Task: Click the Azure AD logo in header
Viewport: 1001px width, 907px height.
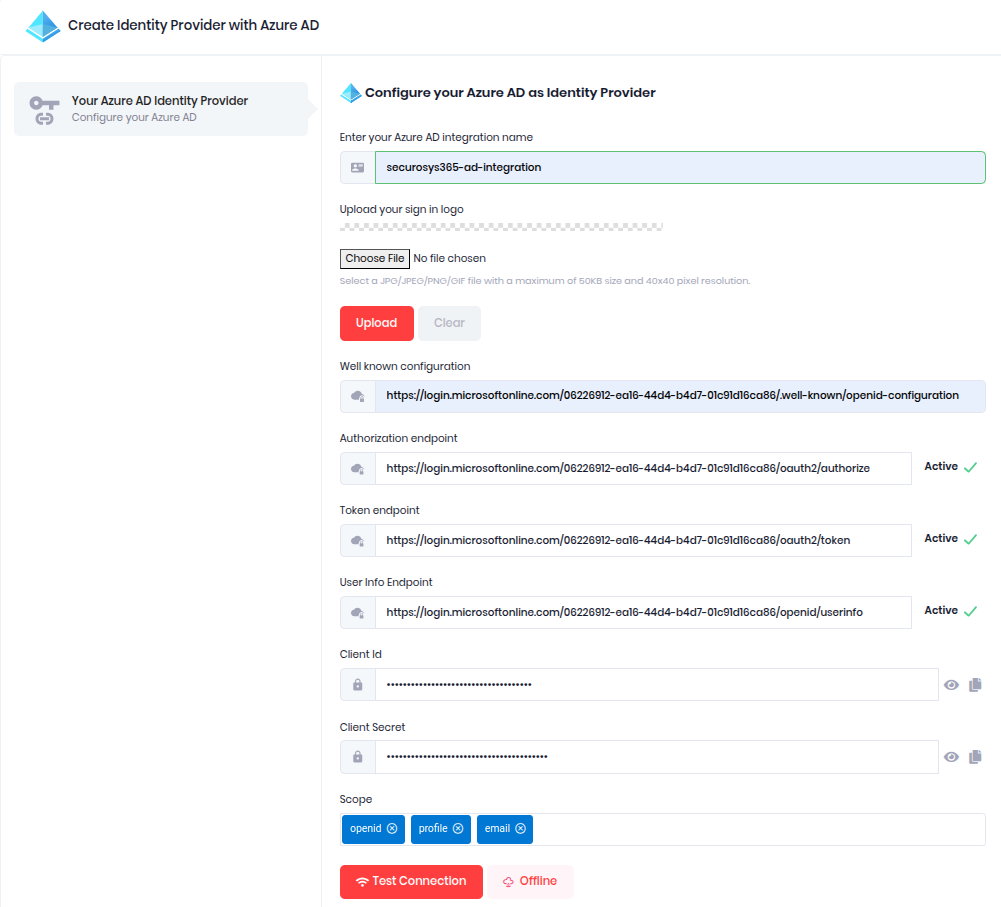Action: [43, 26]
